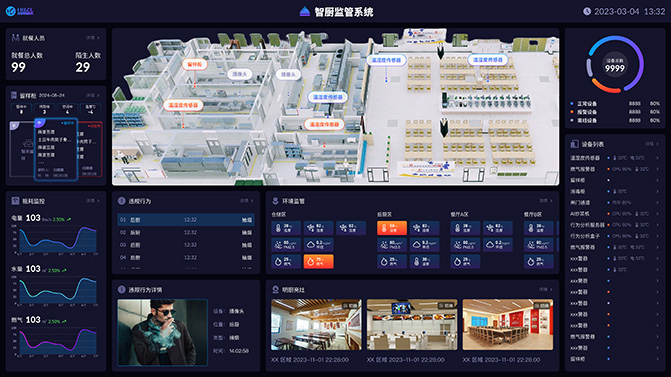The width and height of the screenshot is (671, 377).
Task: Click the 留样柜 cabinet panel icon
Action: pyautogui.click(x=14, y=95)
